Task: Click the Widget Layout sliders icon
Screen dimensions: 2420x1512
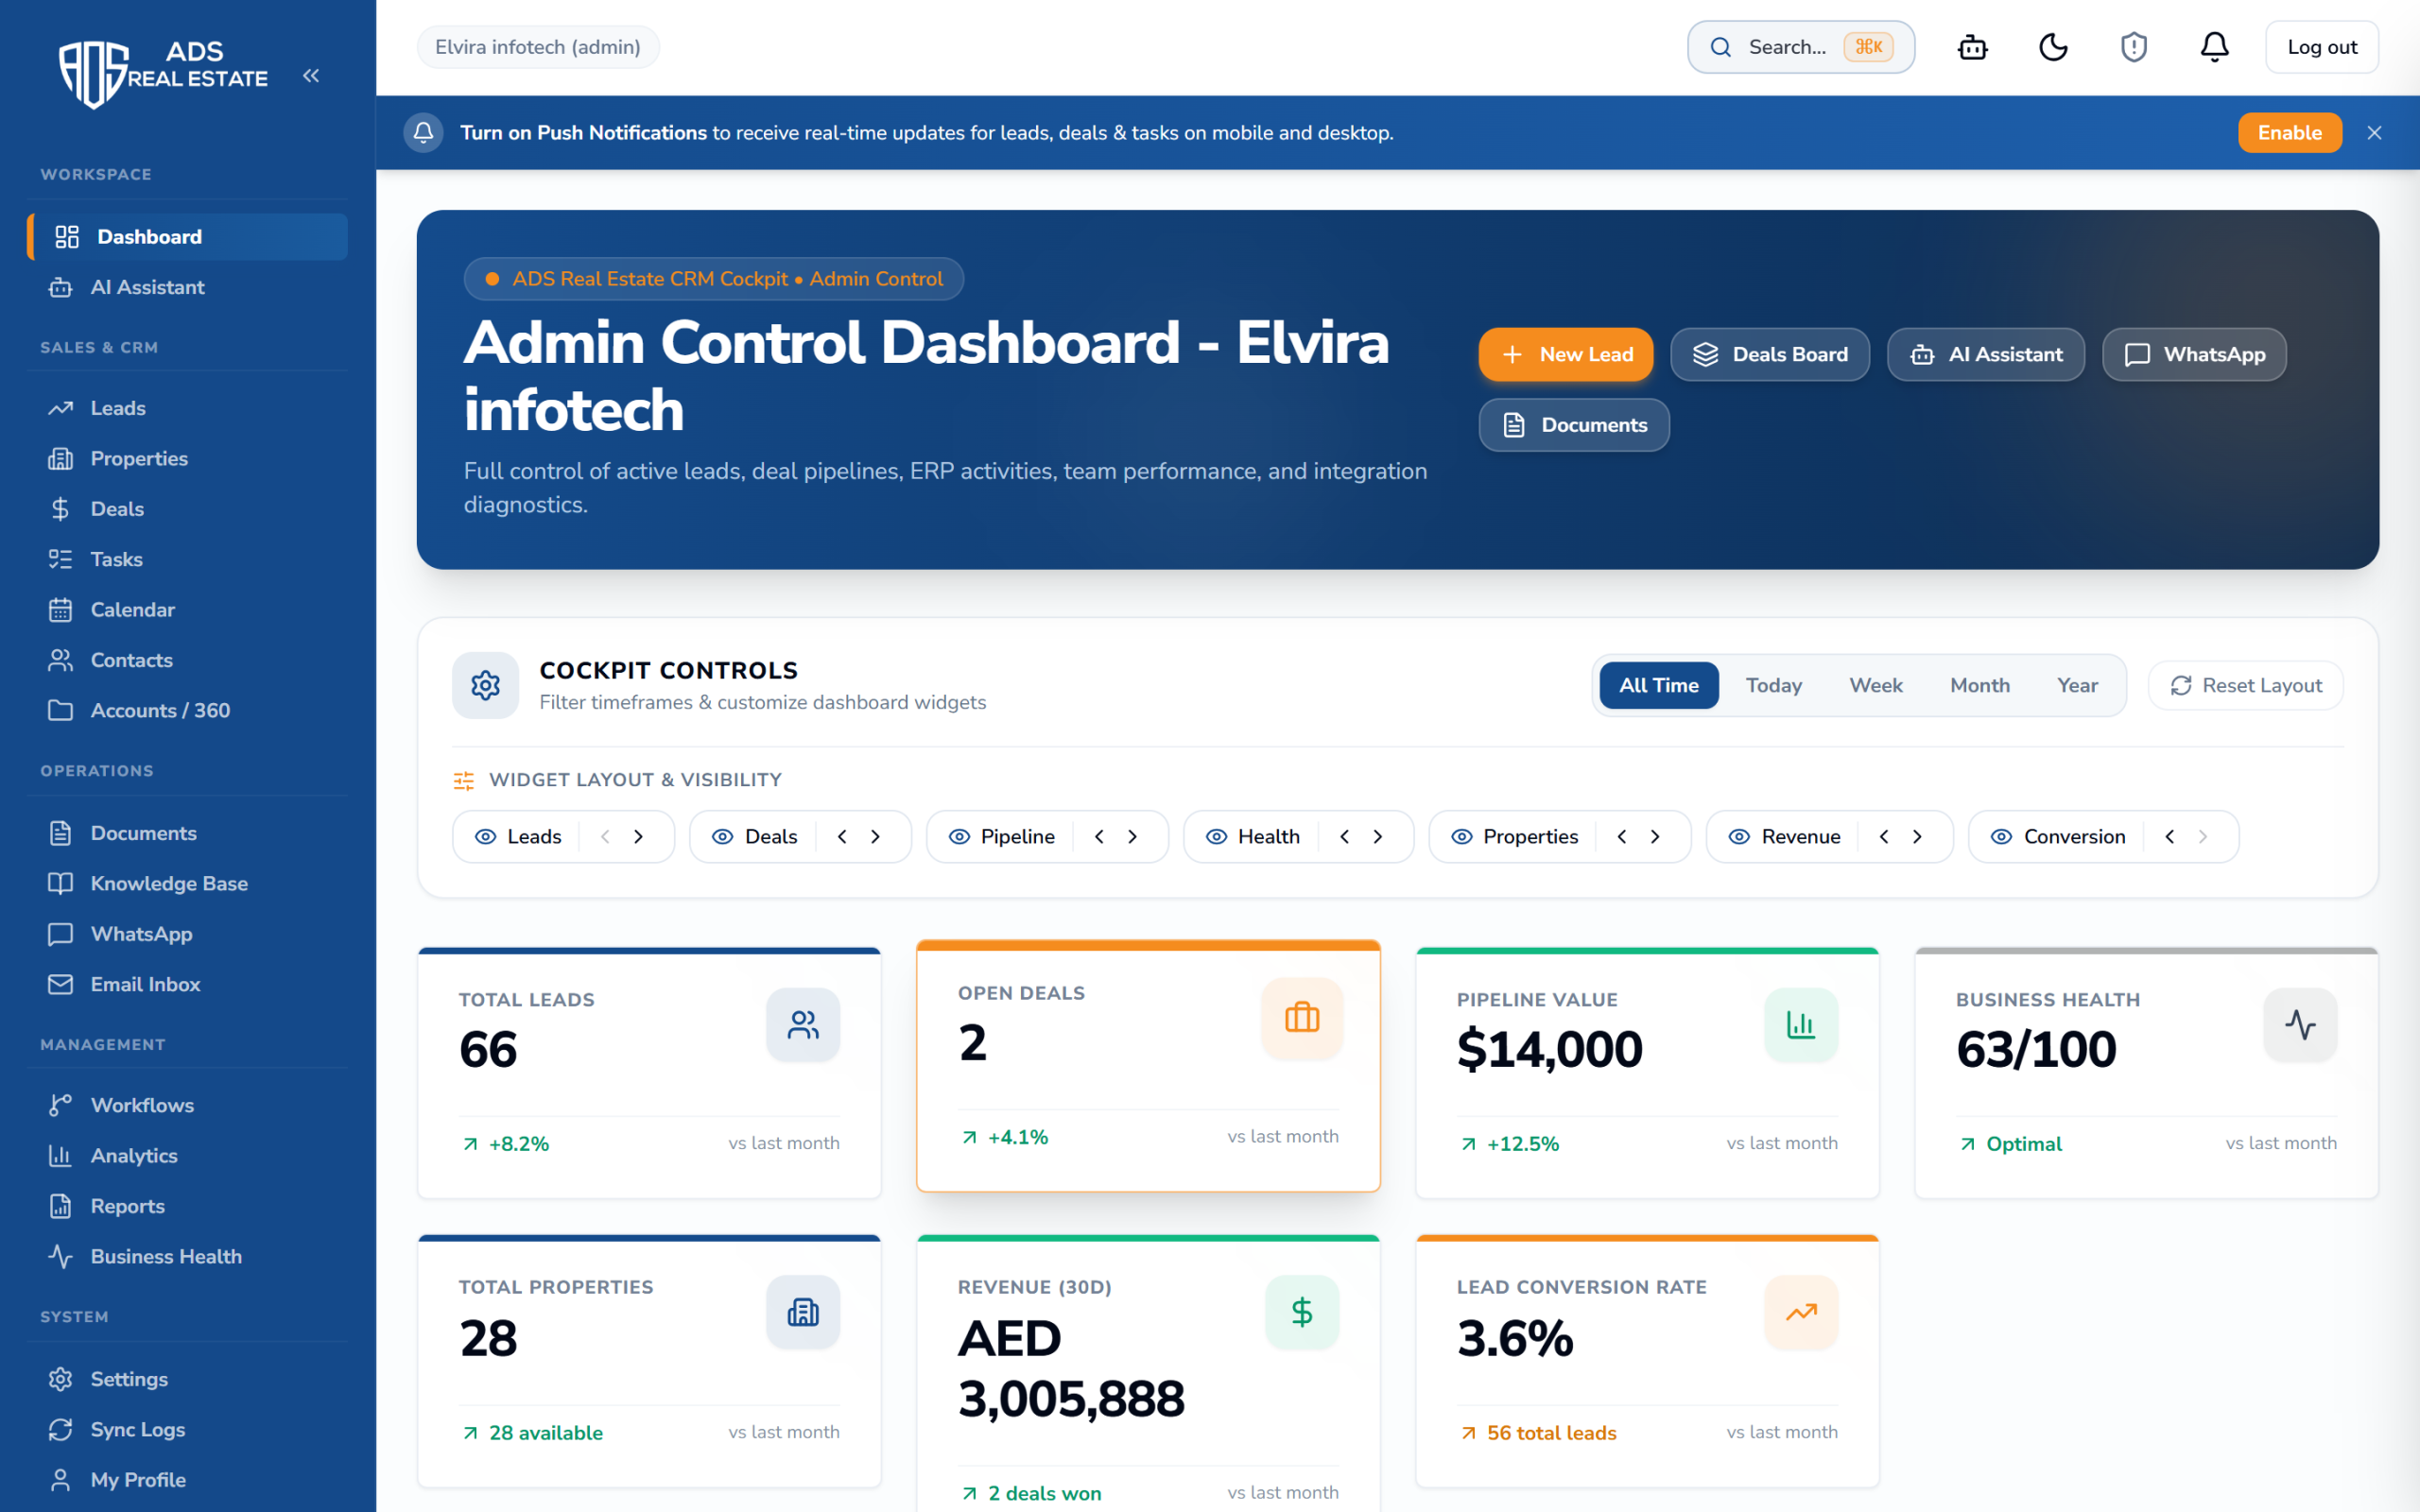Action: (464, 780)
